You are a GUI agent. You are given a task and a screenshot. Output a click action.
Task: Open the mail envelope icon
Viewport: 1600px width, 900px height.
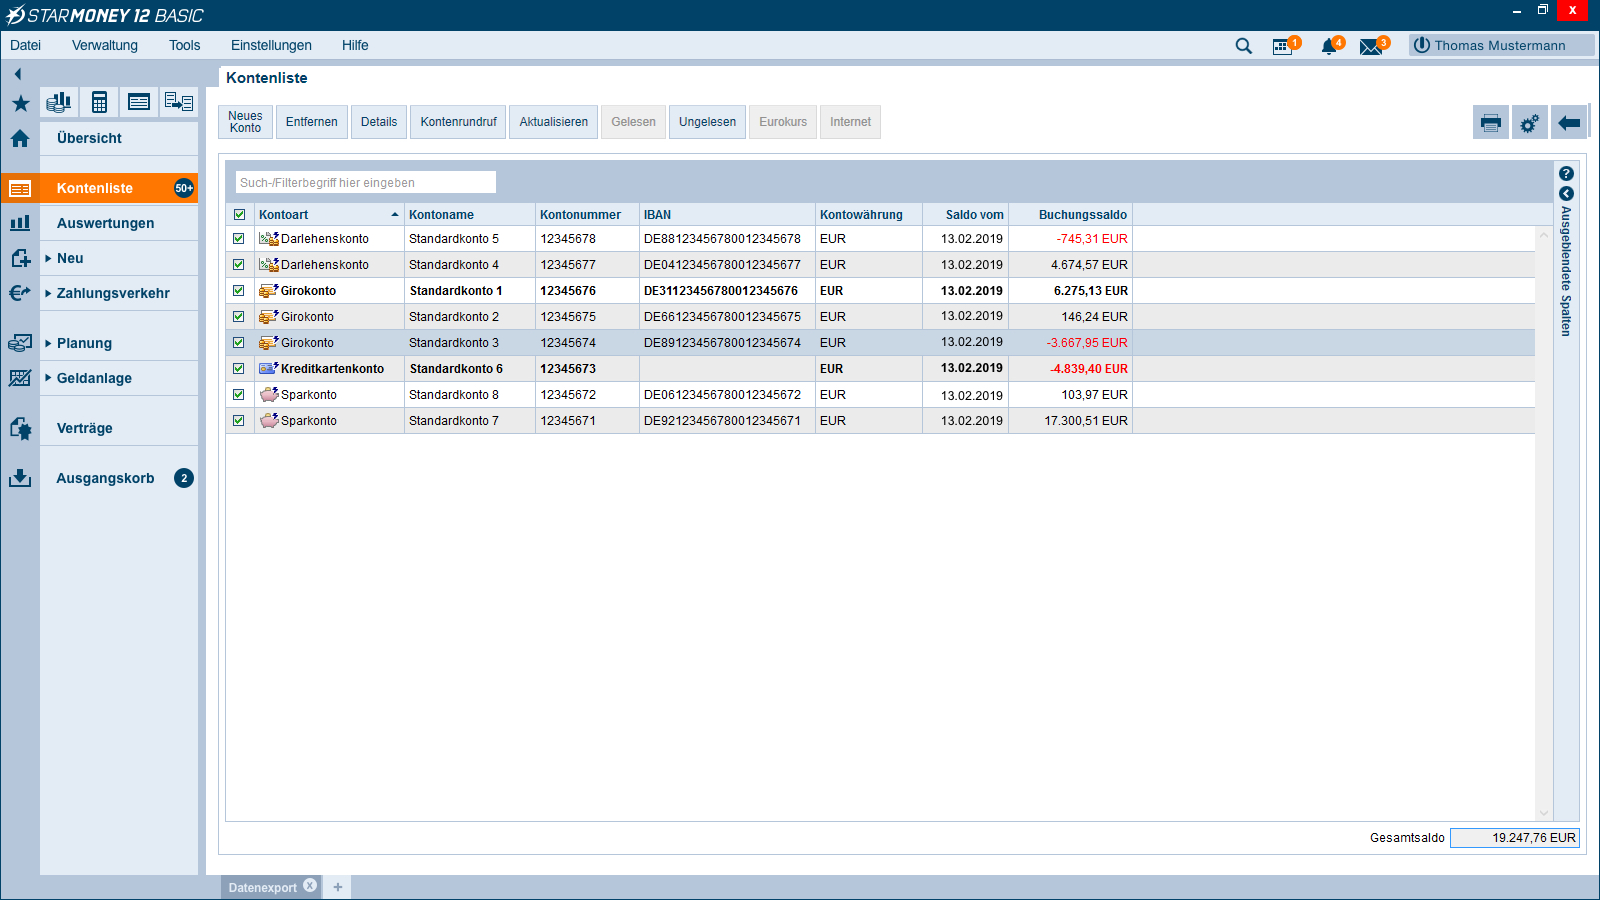(x=1372, y=46)
